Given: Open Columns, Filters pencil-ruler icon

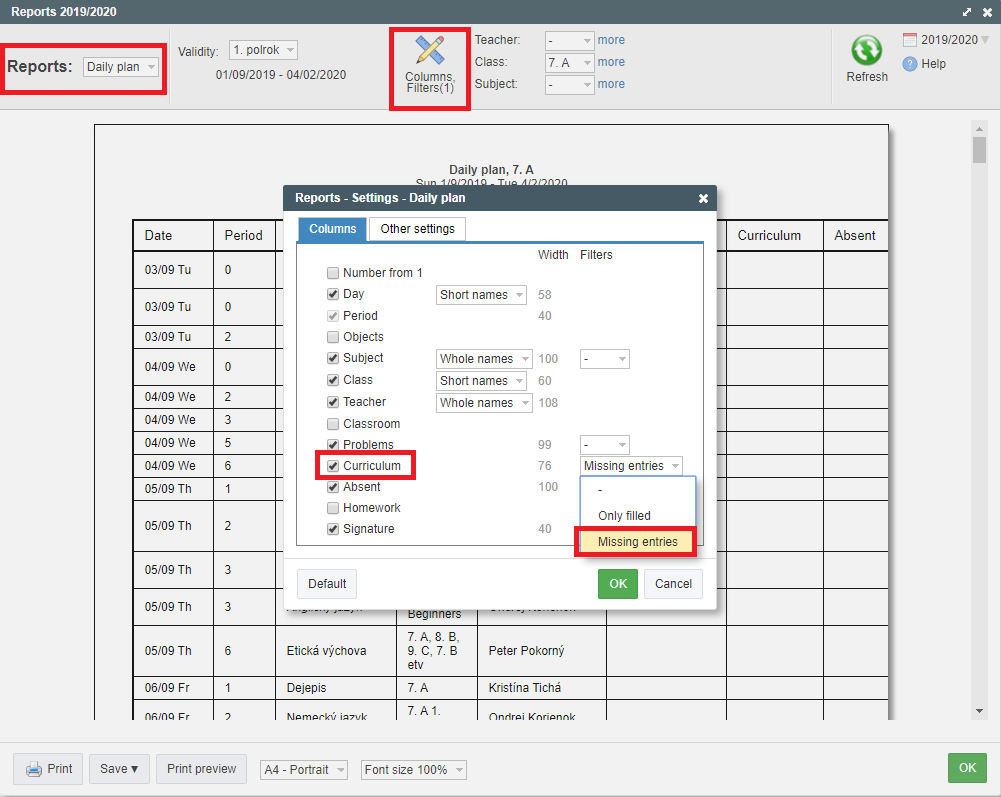Looking at the screenshot, I should click(x=430, y=50).
